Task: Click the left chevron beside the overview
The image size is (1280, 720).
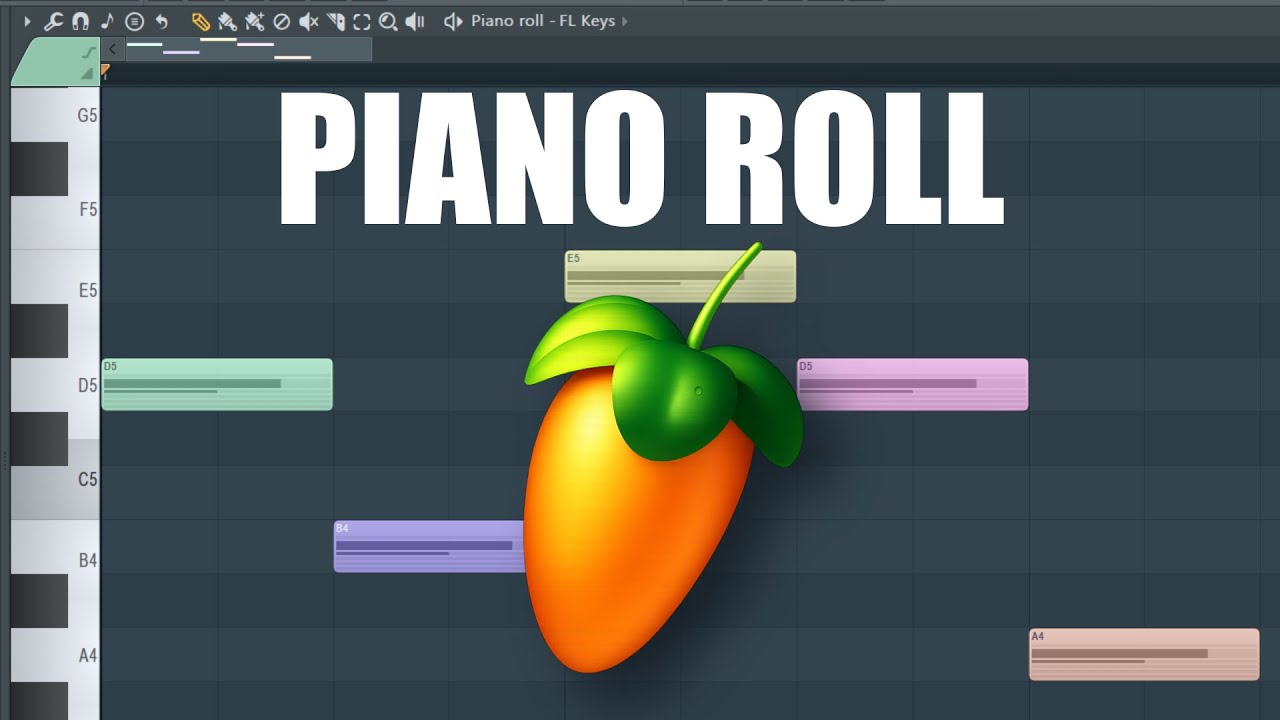Action: 113,49
